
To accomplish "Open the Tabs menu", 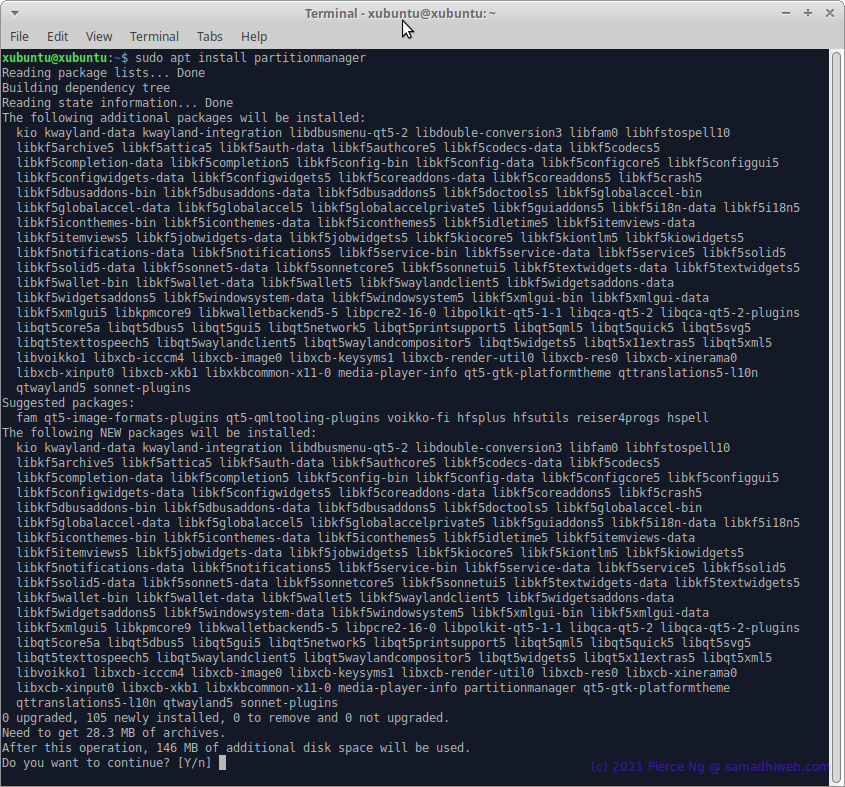I will coord(210,37).
